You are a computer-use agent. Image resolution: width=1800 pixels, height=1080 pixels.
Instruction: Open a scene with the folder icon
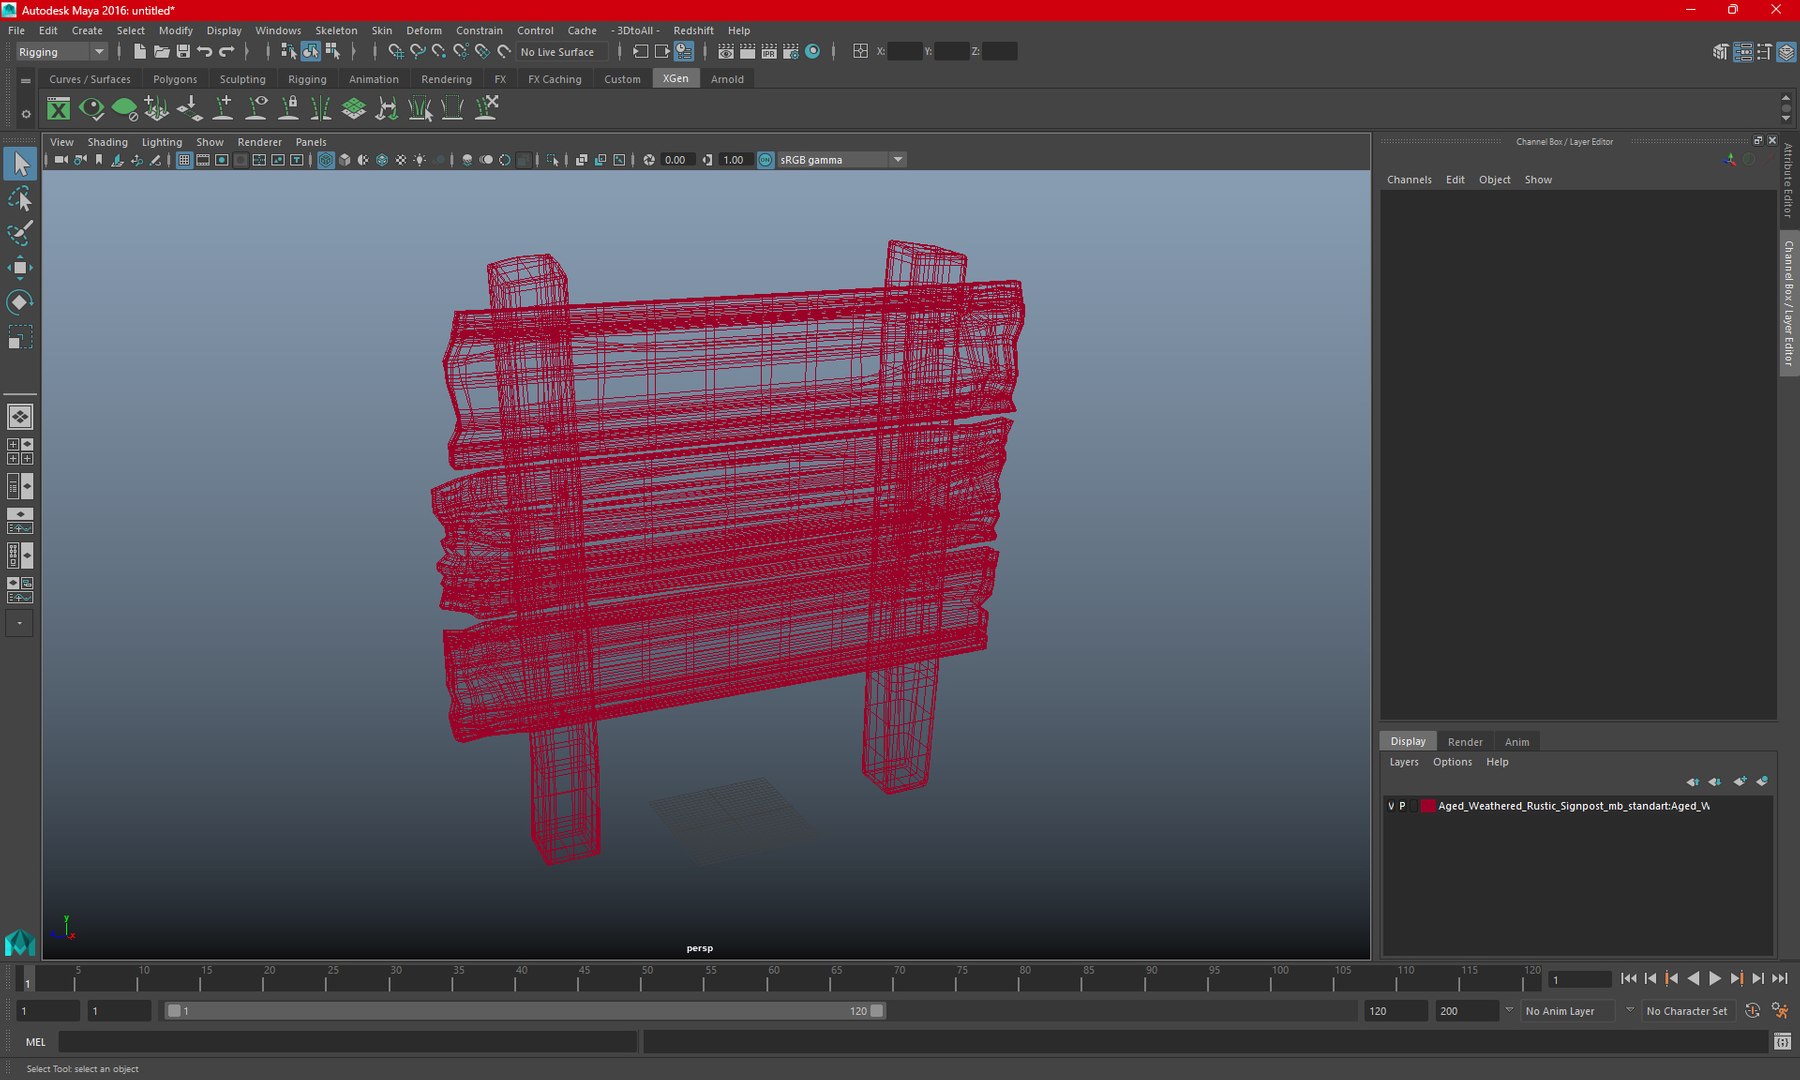161,51
